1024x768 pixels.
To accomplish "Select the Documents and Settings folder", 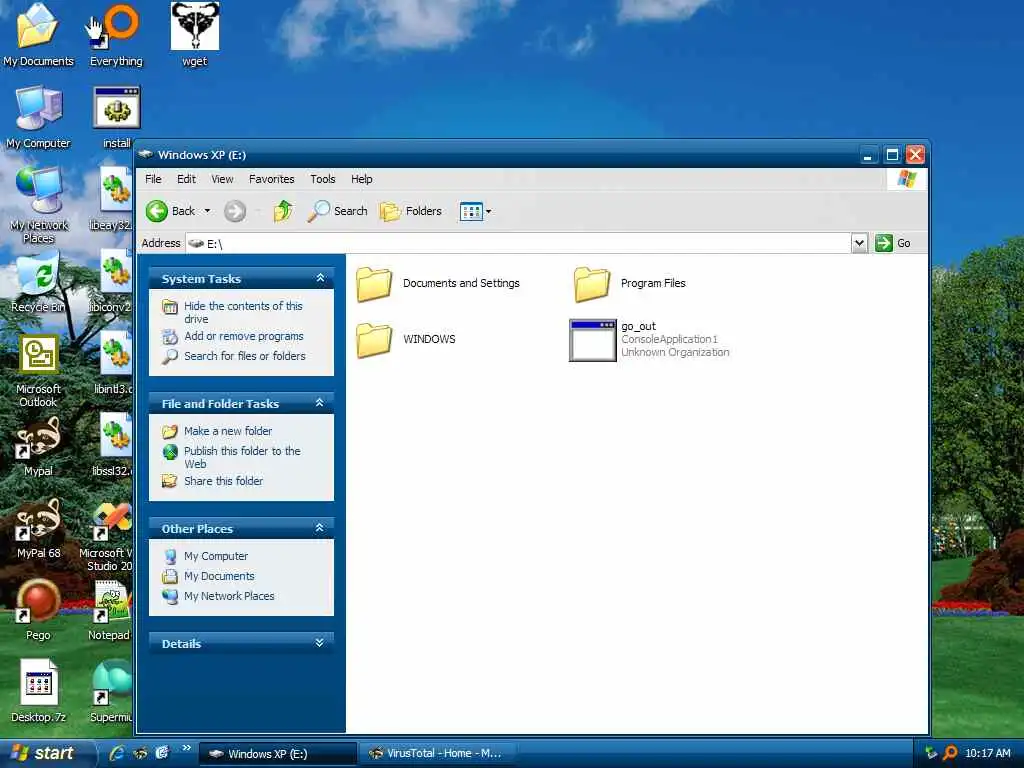I will 438,283.
